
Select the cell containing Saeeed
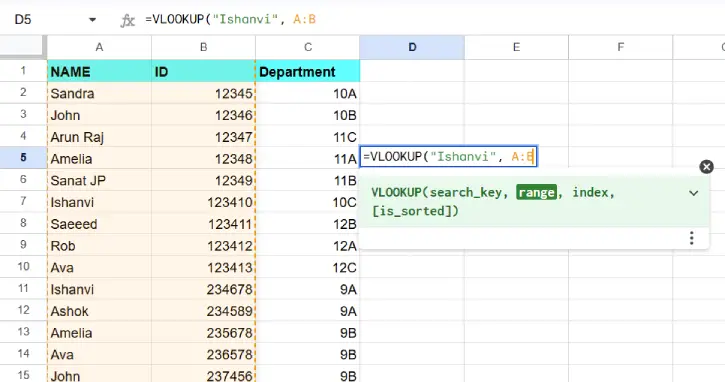tap(99, 224)
